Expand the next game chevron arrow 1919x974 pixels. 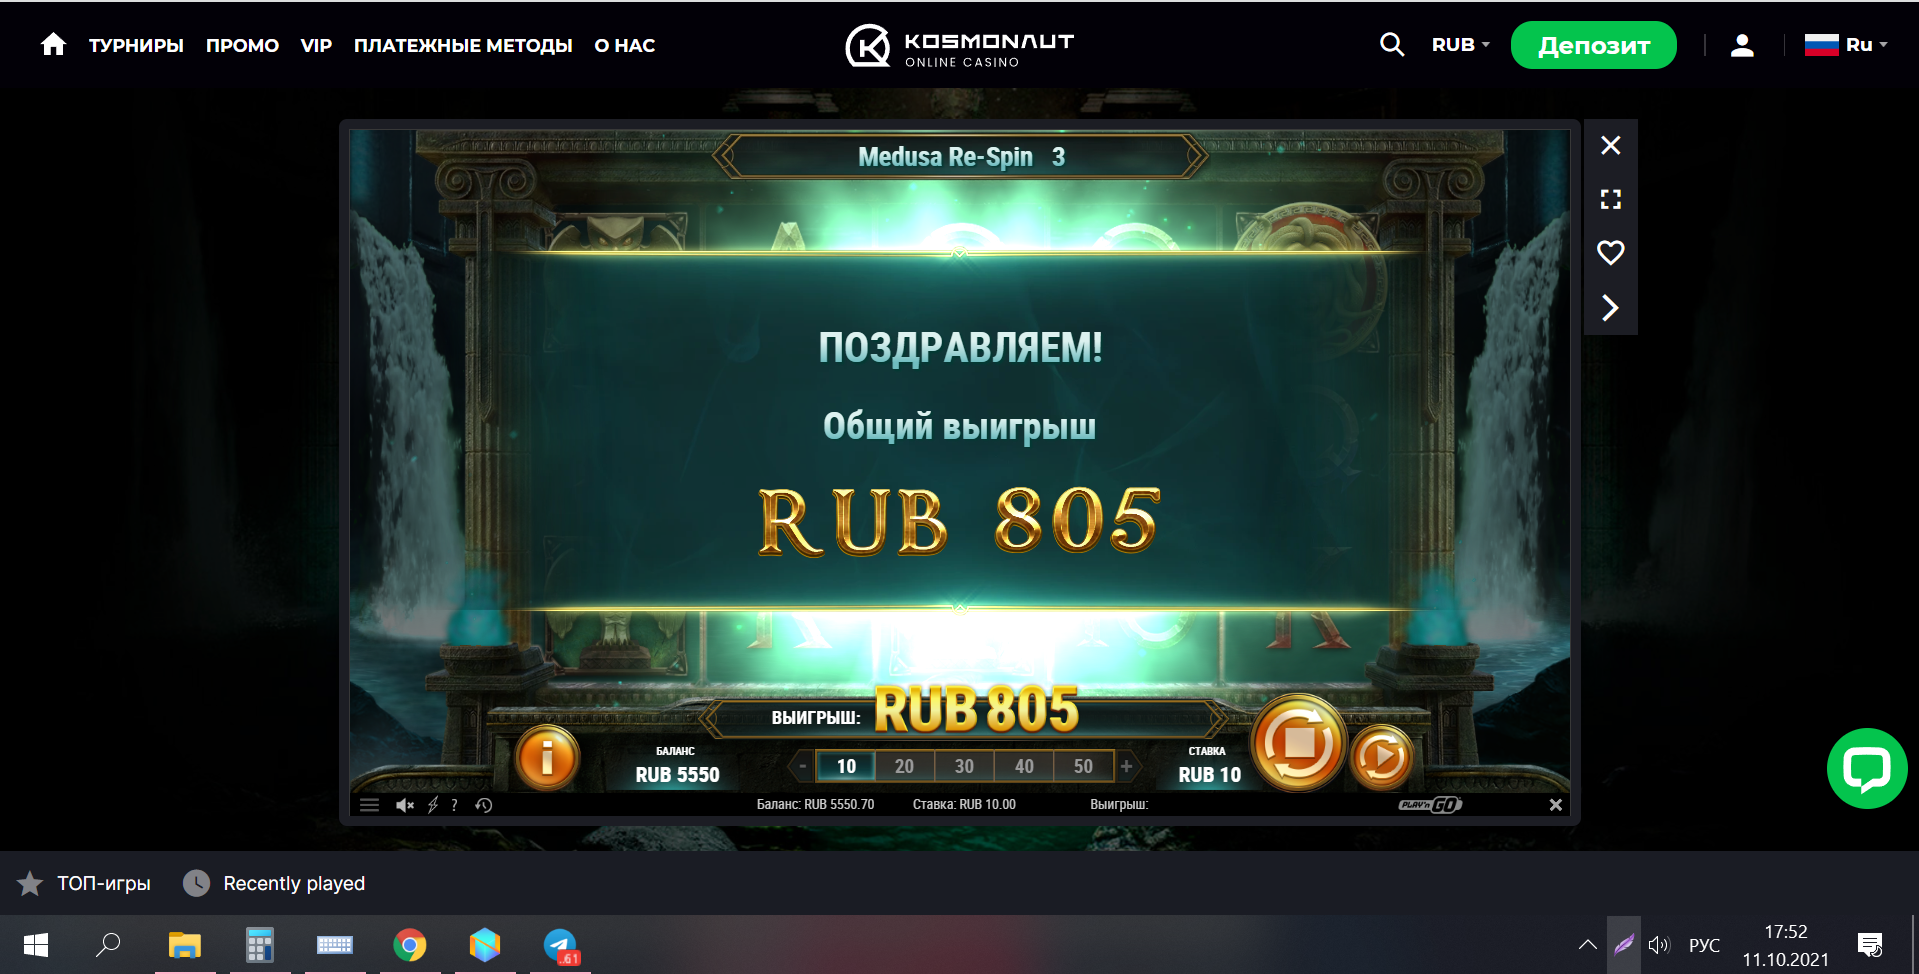pos(1610,307)
